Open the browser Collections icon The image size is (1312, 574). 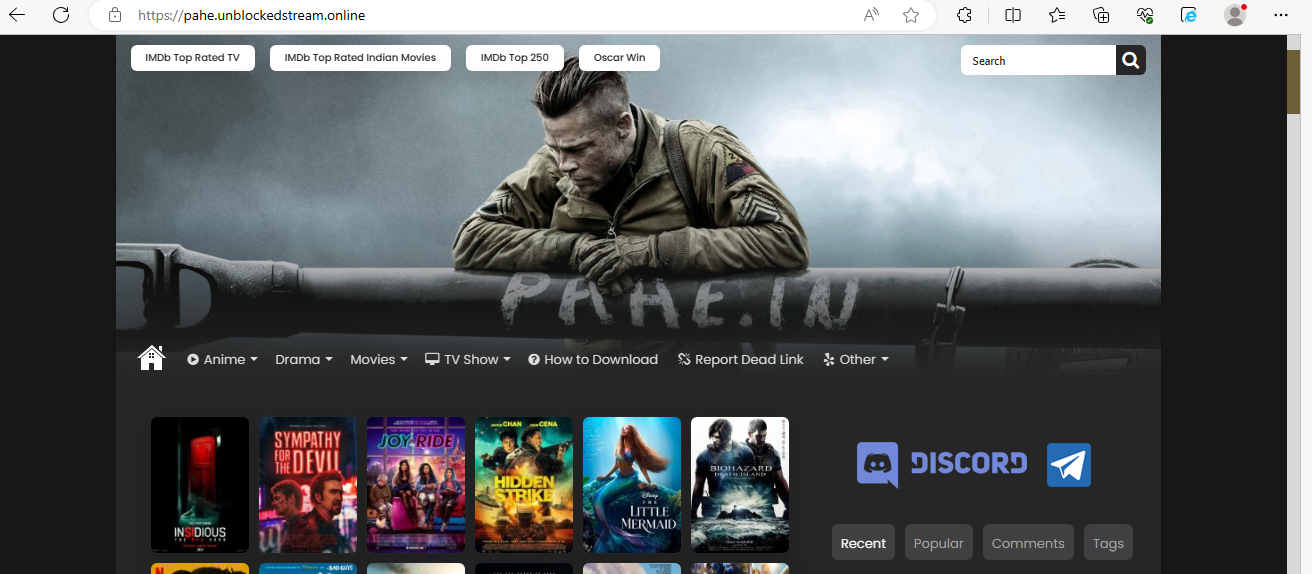[1101, 15]
